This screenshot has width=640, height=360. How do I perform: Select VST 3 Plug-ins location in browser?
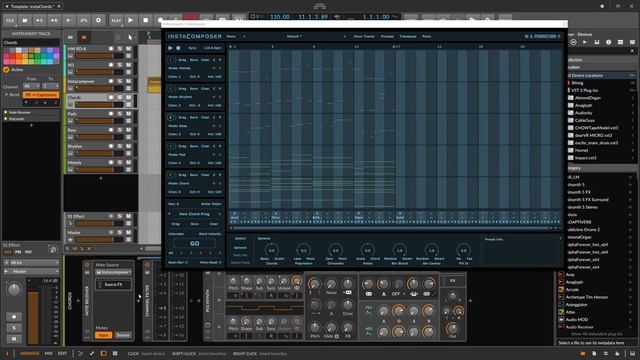584,90
